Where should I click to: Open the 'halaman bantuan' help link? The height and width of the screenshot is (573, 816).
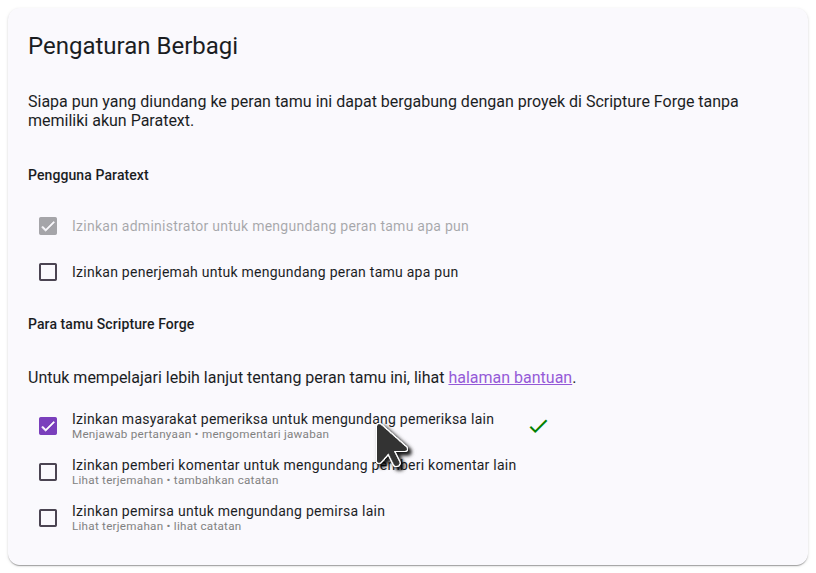510,377
